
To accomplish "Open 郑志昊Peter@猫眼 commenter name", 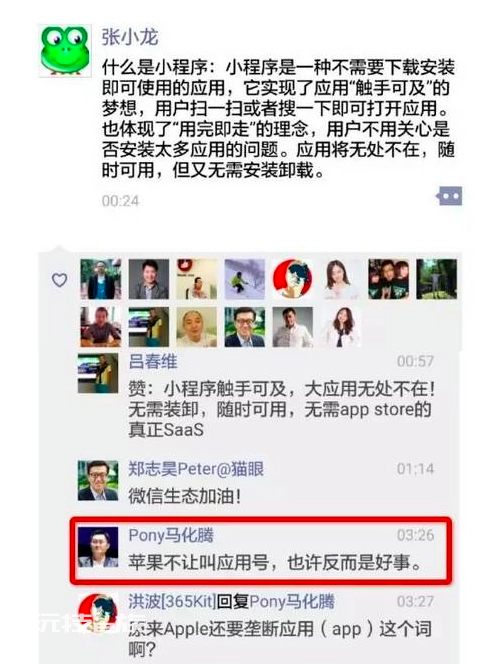I will (196, 469).
